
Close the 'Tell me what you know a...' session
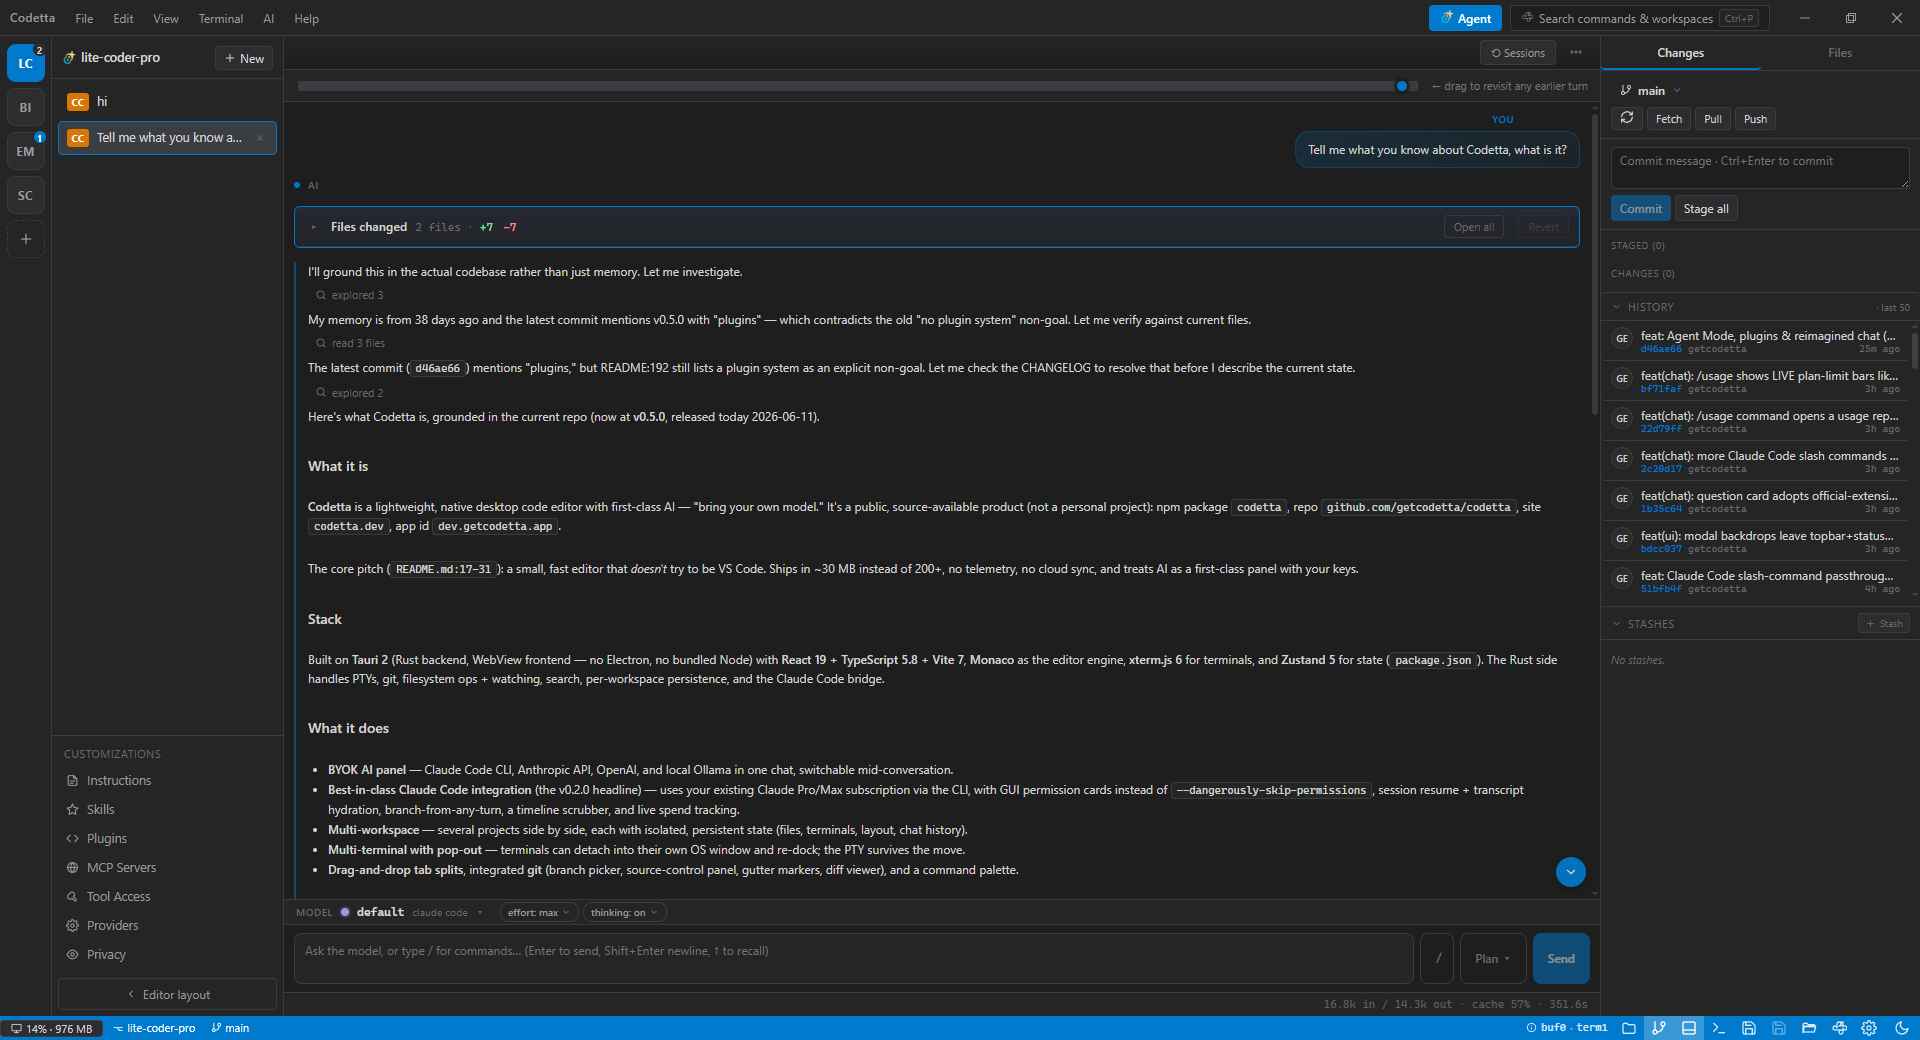[260, 138]
